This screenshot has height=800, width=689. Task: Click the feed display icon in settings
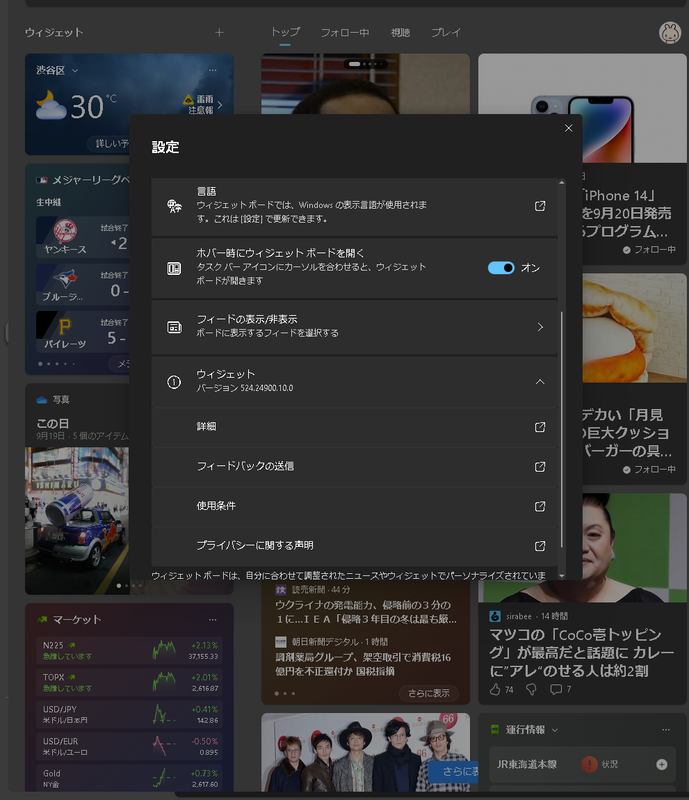[174, 327]
